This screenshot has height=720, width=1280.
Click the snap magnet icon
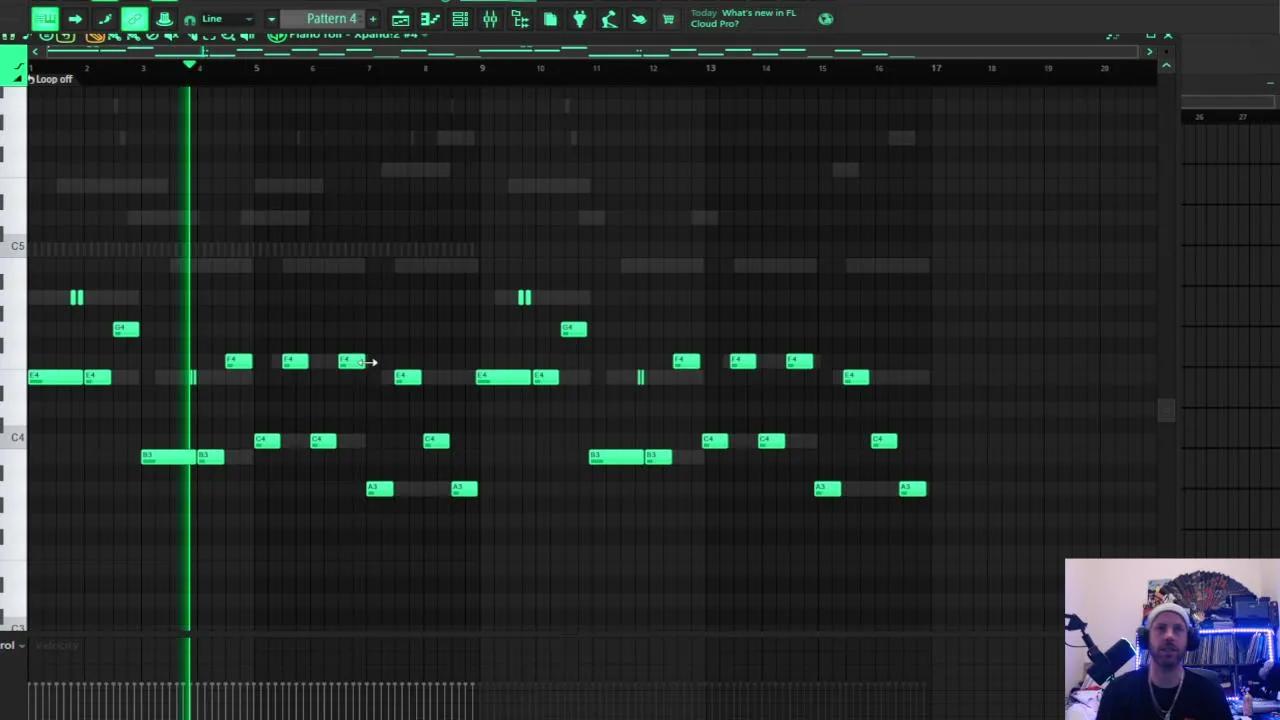pos(190,19)
